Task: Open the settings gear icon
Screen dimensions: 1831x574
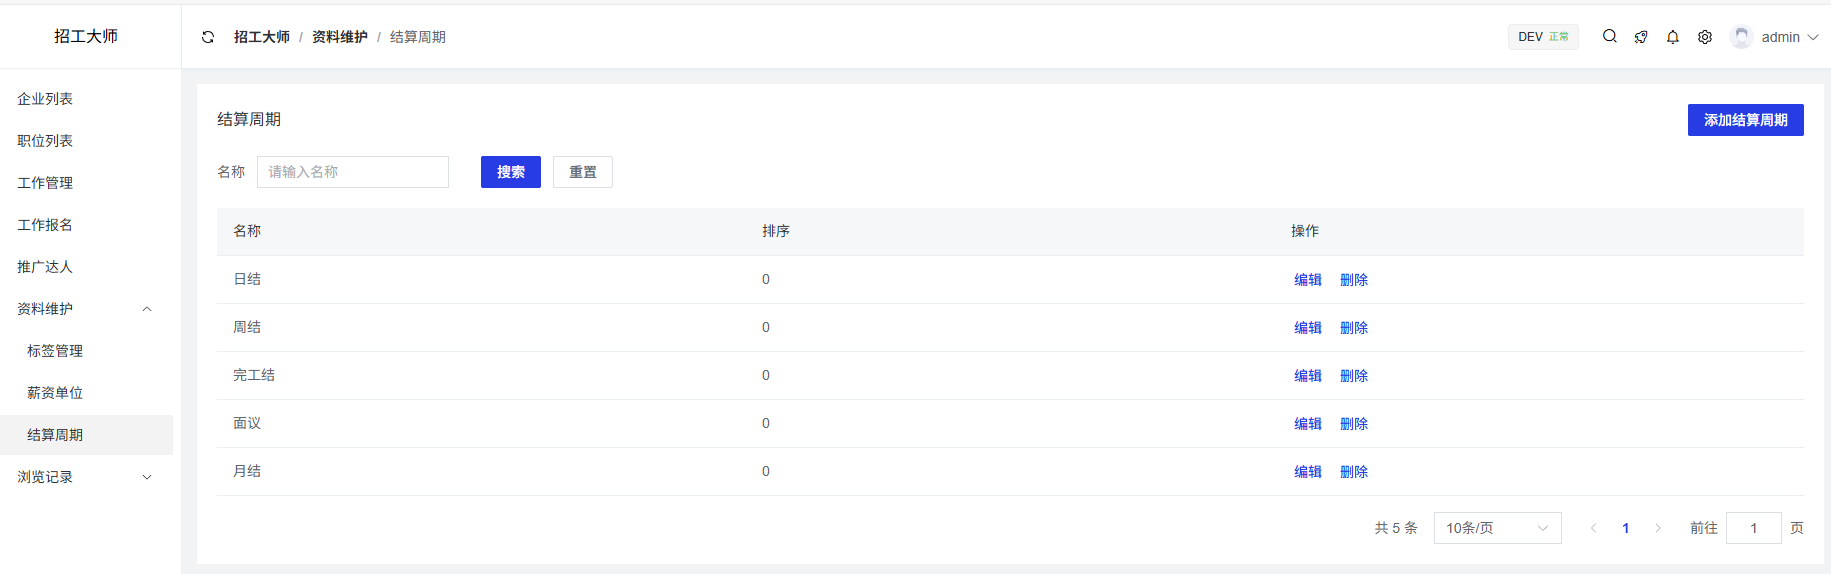Action: click(x=1705, y=37)
